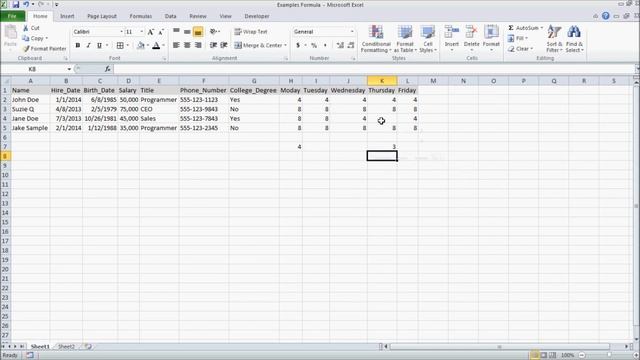Viewport: 640px width, 360px height.
Task: Click the Insert Function fx icon
Action: (107, 69)
